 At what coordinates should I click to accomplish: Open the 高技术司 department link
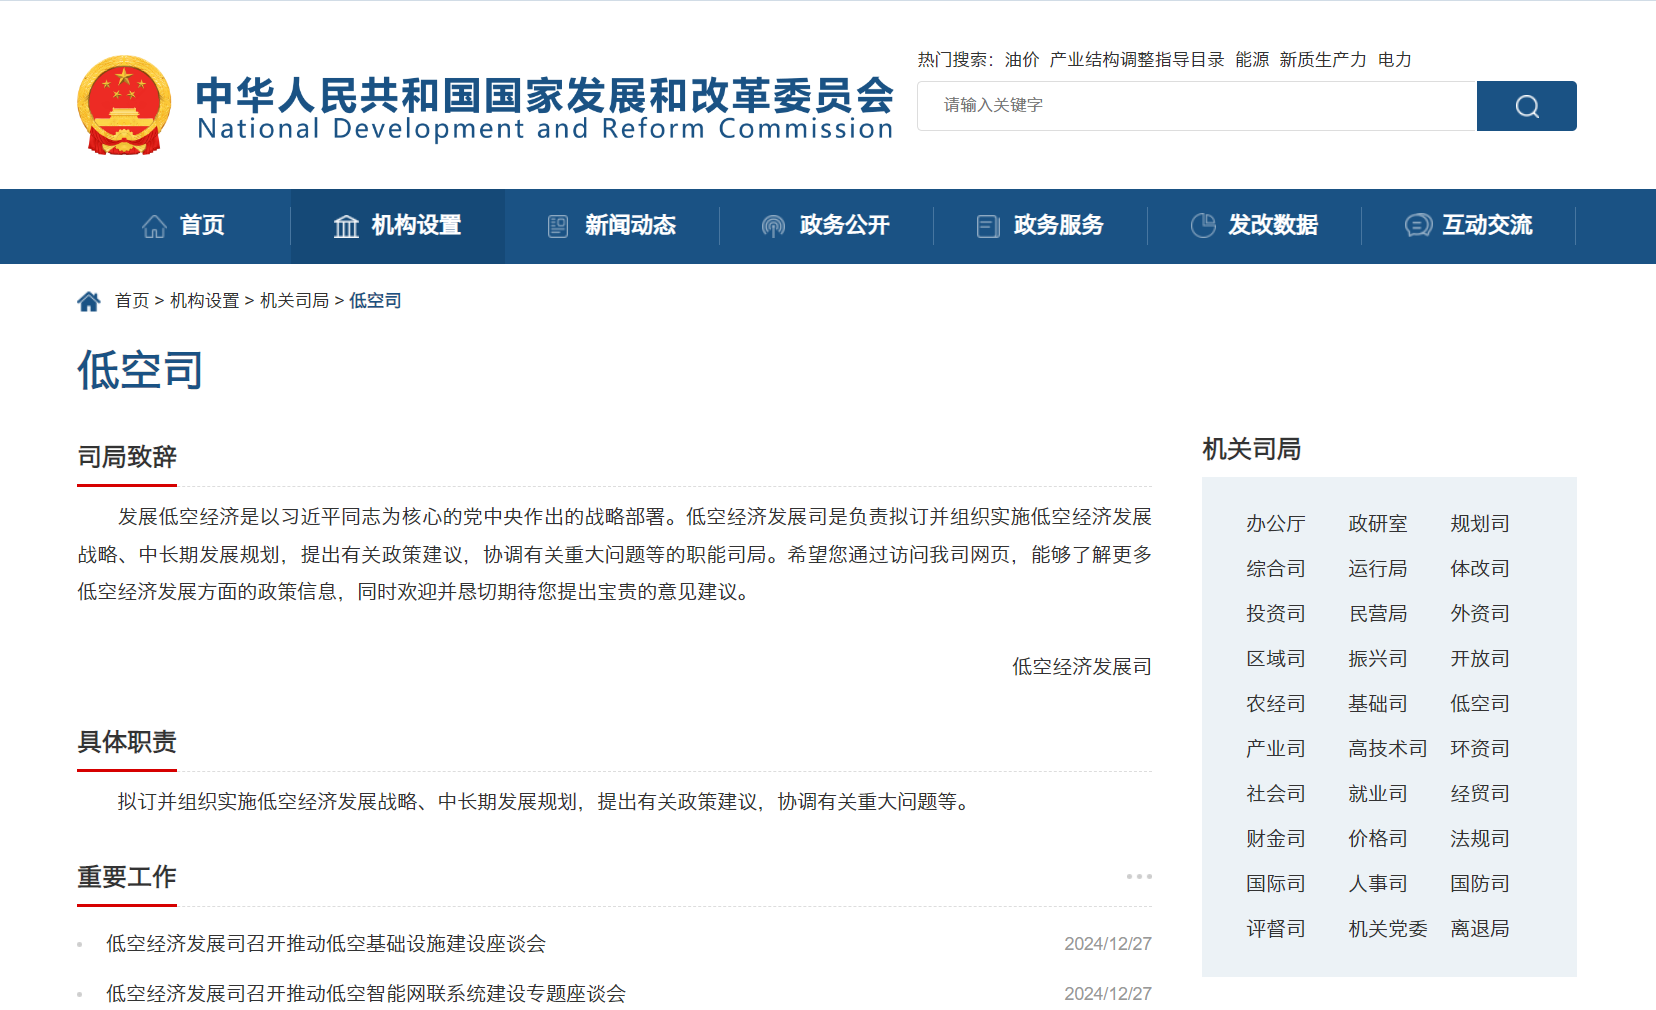coord(1388,749)
